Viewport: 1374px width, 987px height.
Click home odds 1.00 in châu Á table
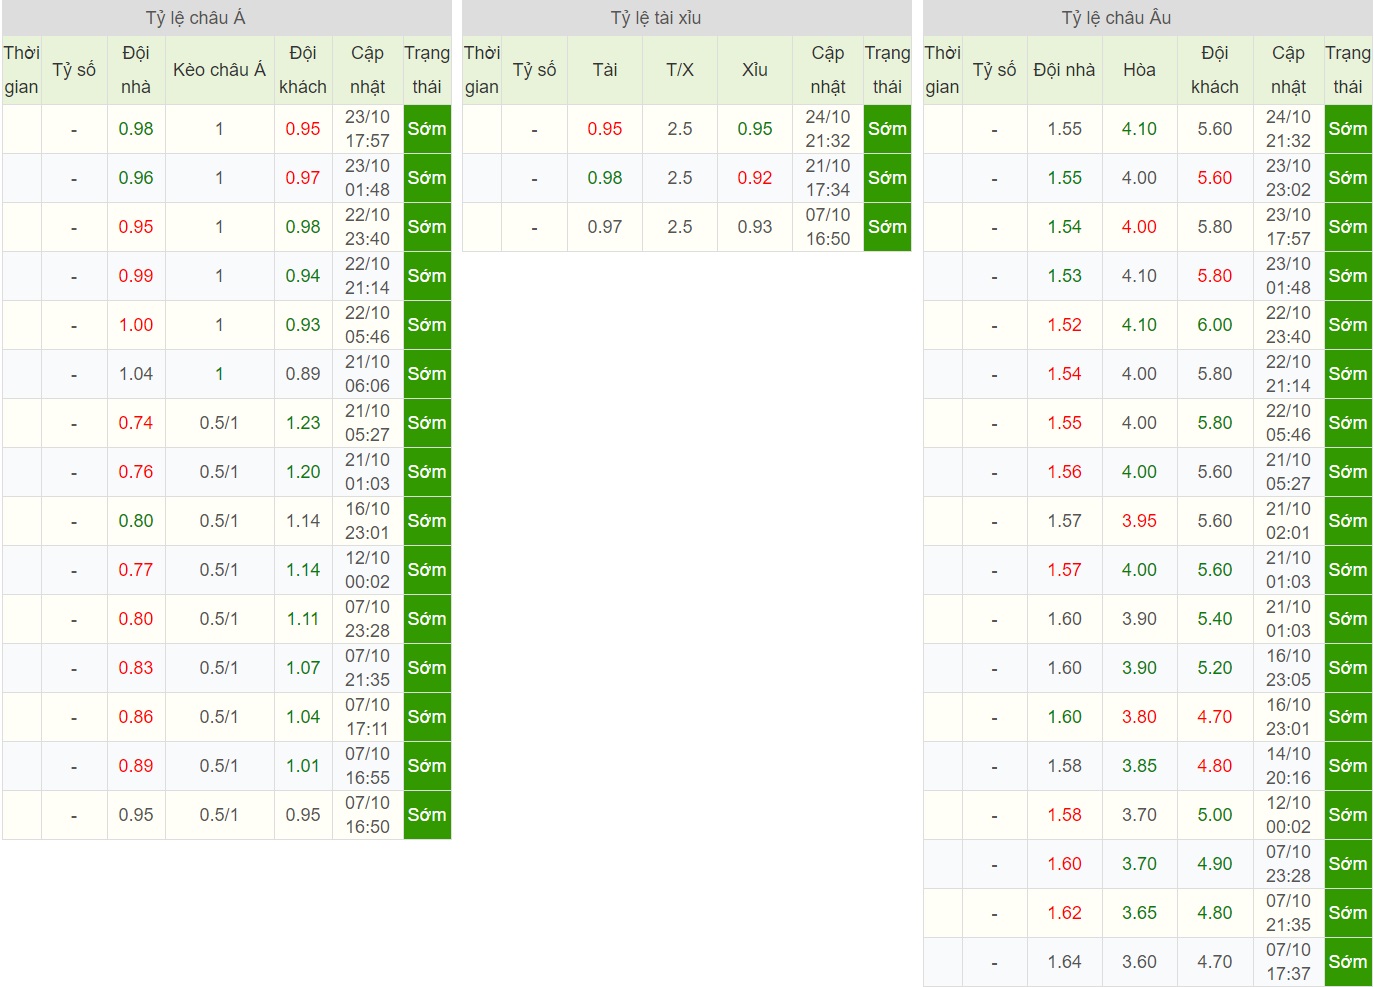click(x=136, y=325)
